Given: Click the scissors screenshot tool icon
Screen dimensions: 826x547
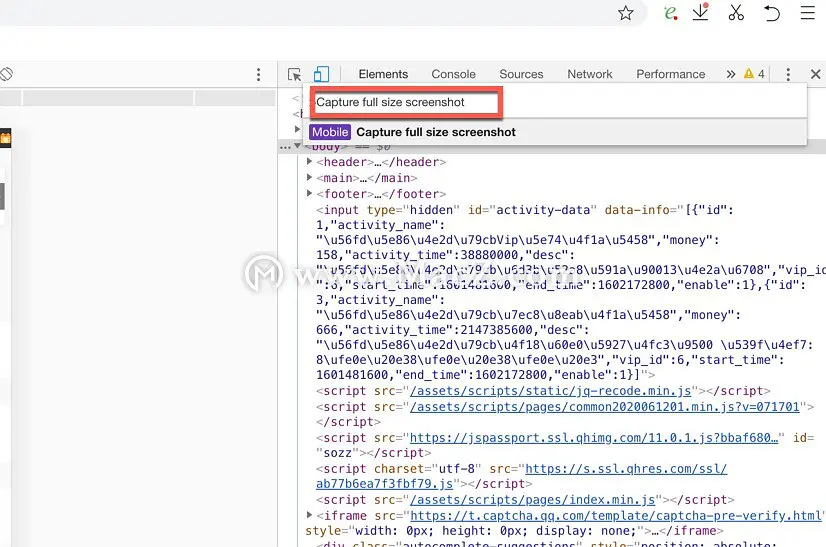Looking at the screenshot, I should coord(736,13).
